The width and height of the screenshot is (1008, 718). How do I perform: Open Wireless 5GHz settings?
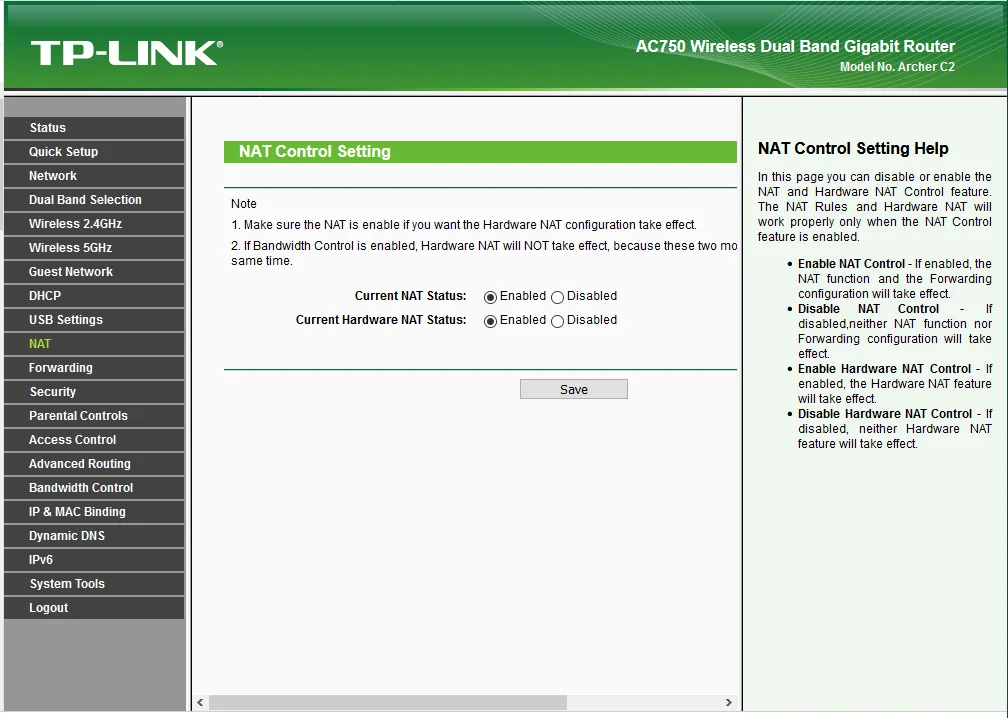pyautogui.click(x=94, y=247)
